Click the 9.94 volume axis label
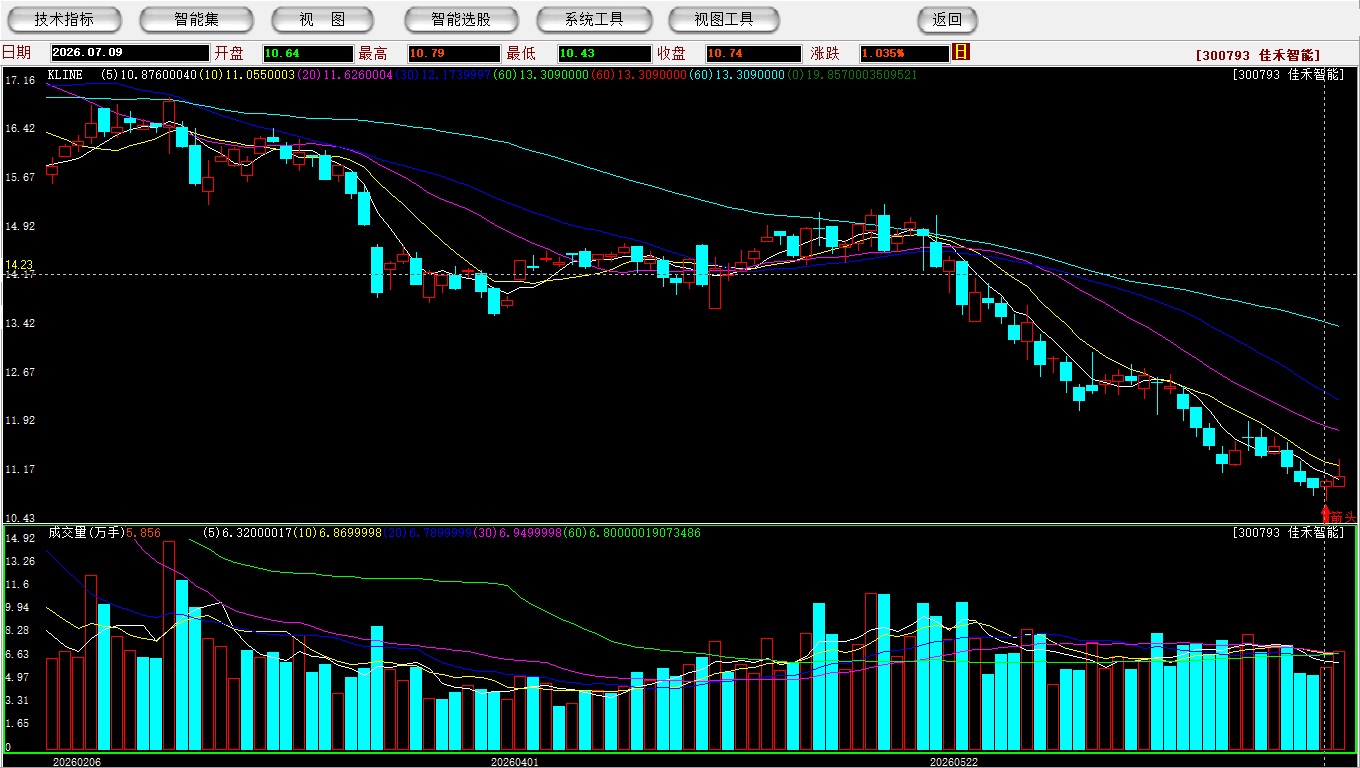This screenshot has width=1360, height=768. point(18,608)
